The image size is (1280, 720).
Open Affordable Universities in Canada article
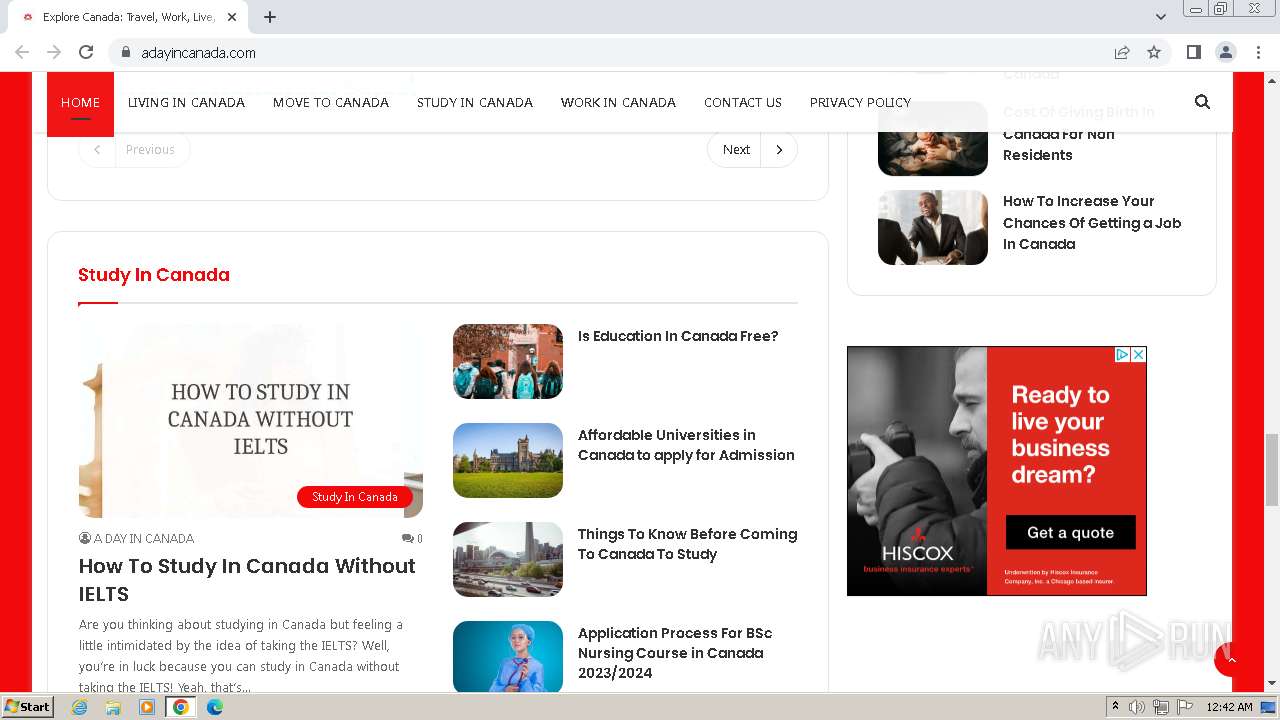[x=686, y=445]
